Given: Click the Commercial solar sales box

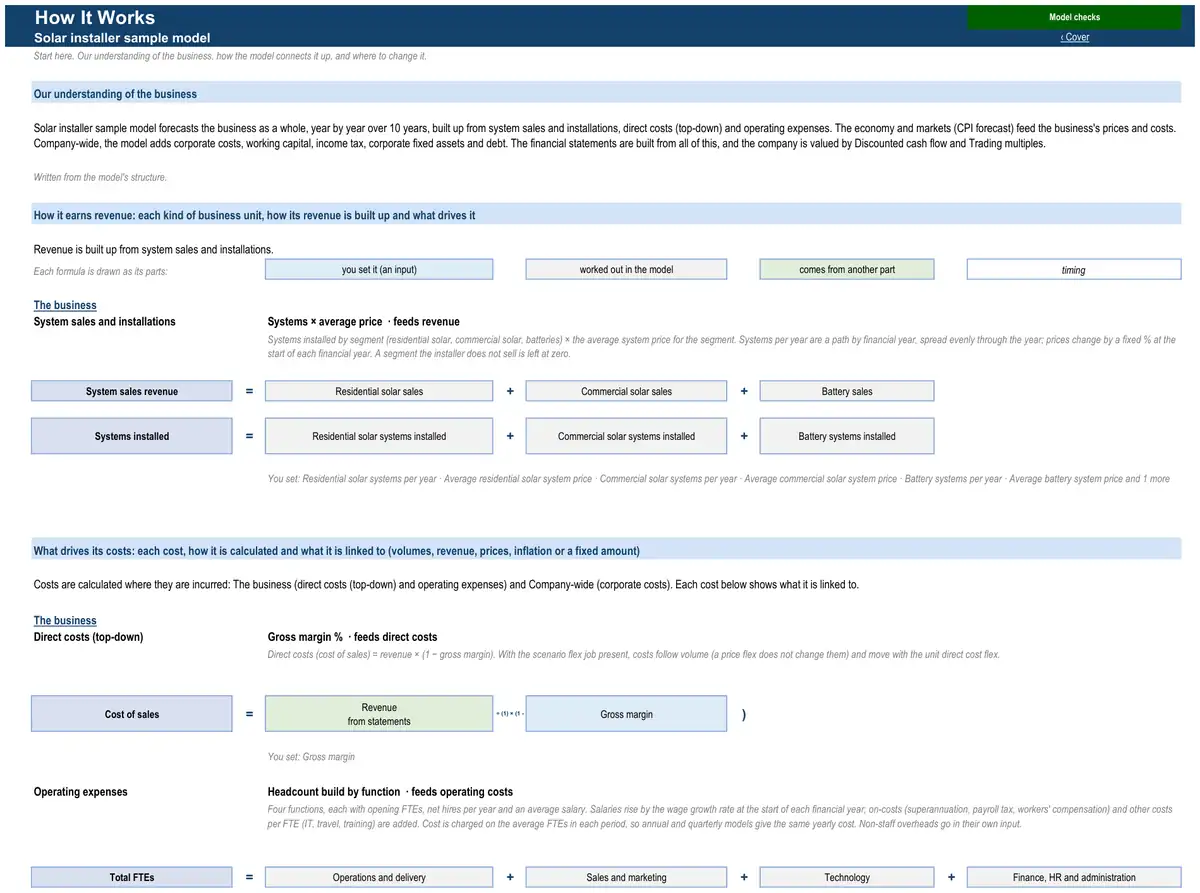Looking at the screenshot, I should point(626,392).
